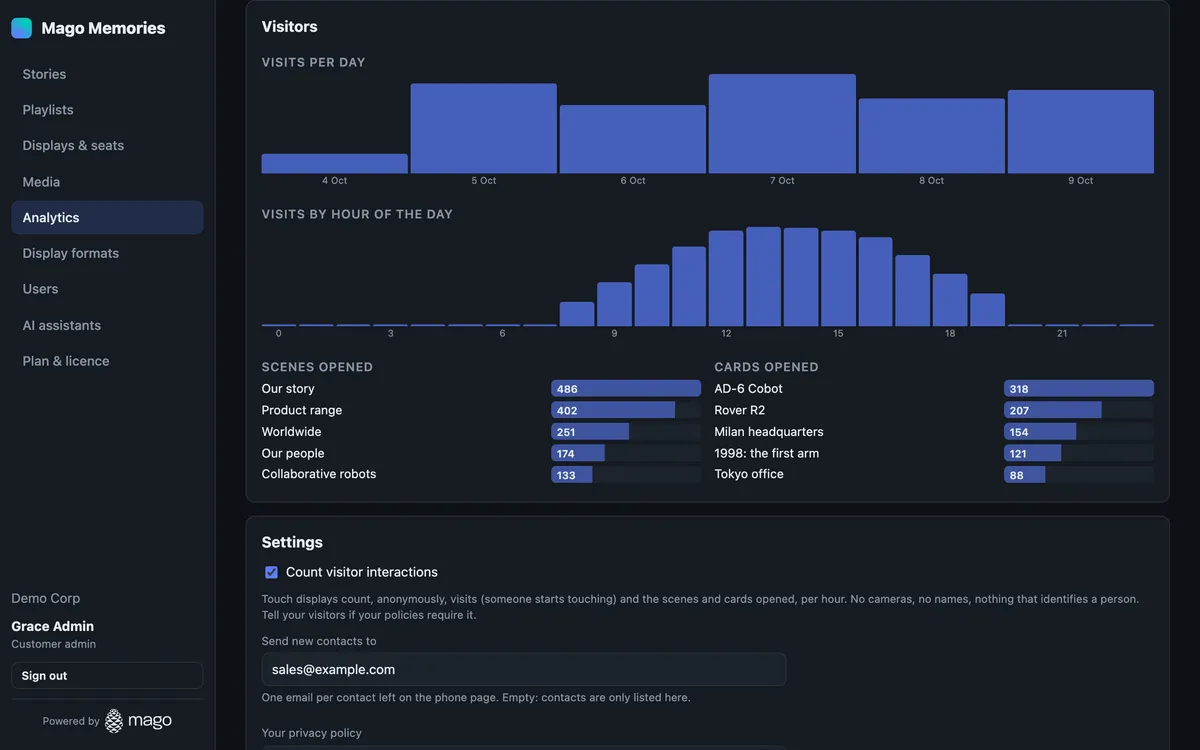Open AI assistants page
The height and width of the screenshot is (750, 1200).
(107, 325)
